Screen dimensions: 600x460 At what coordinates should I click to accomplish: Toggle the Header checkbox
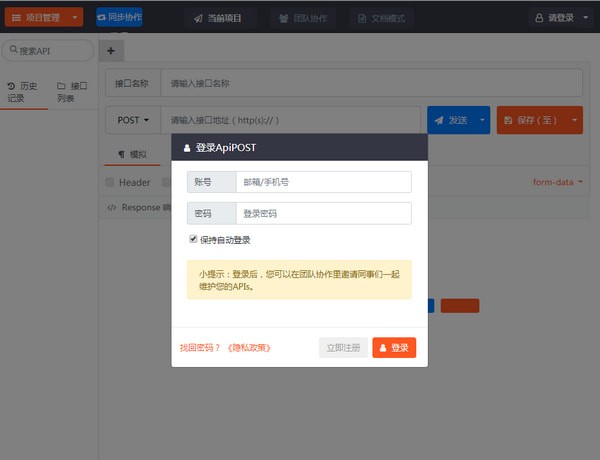110,182
